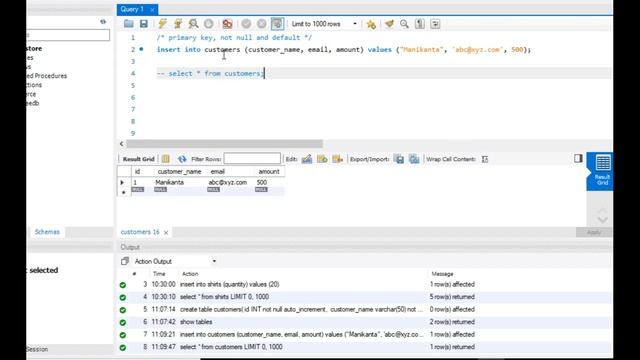The width and height of the screenshot is (640, 360).
Task: Click the commented select line 4
Action: click(x=210, y=73)
